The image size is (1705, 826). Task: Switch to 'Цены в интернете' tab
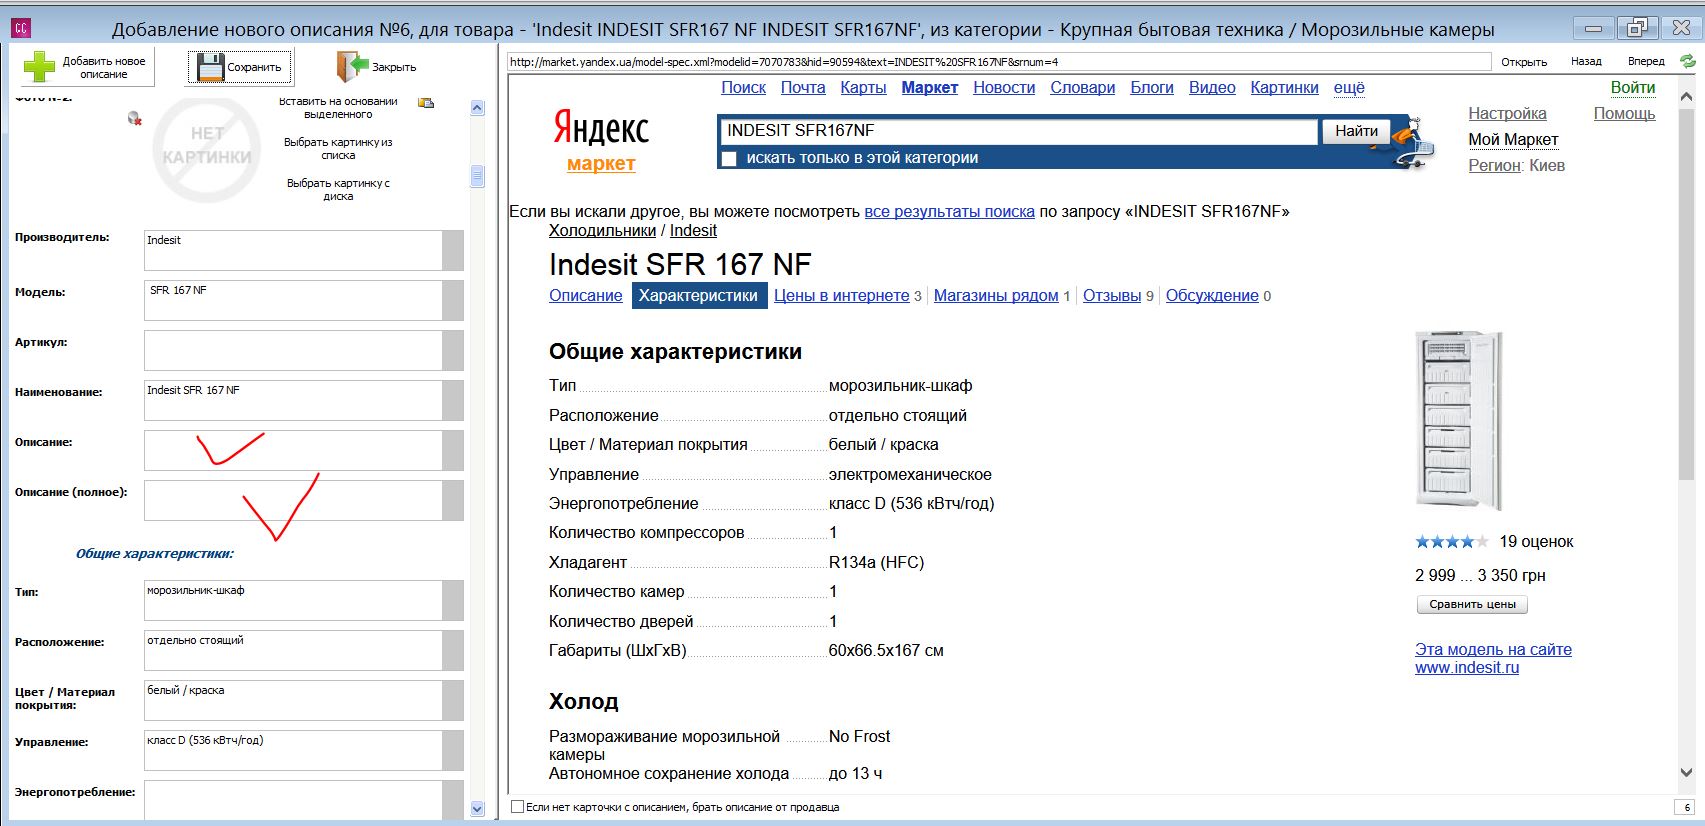click(842, 296)
